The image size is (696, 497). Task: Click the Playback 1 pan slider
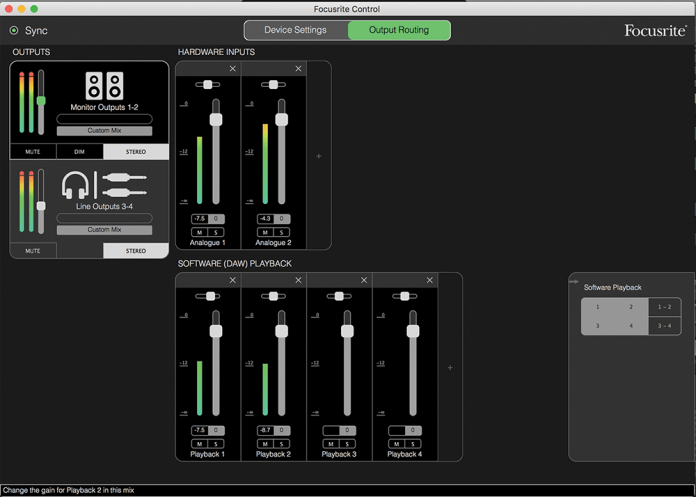click(208, 296)
